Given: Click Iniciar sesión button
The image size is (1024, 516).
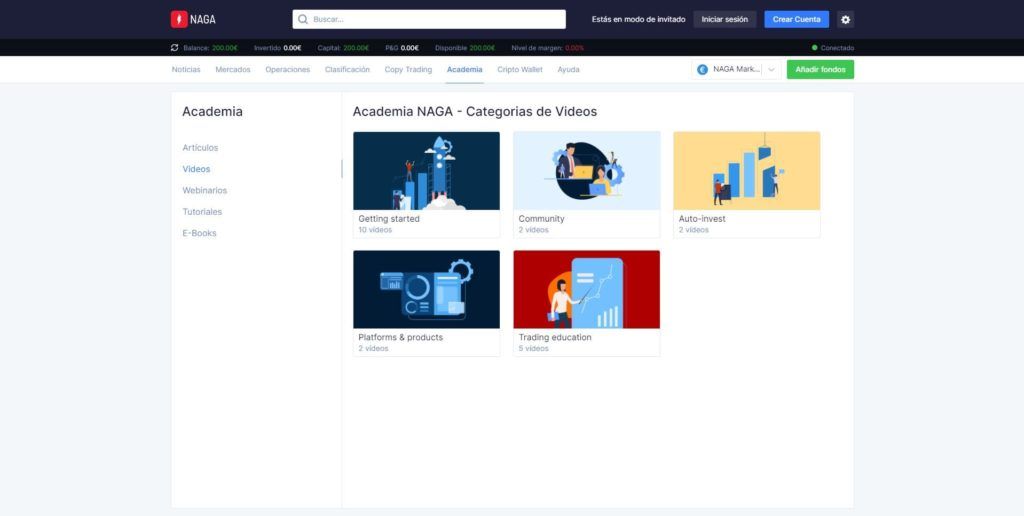Looking at the screenshot, I should (x=725, y=20).
